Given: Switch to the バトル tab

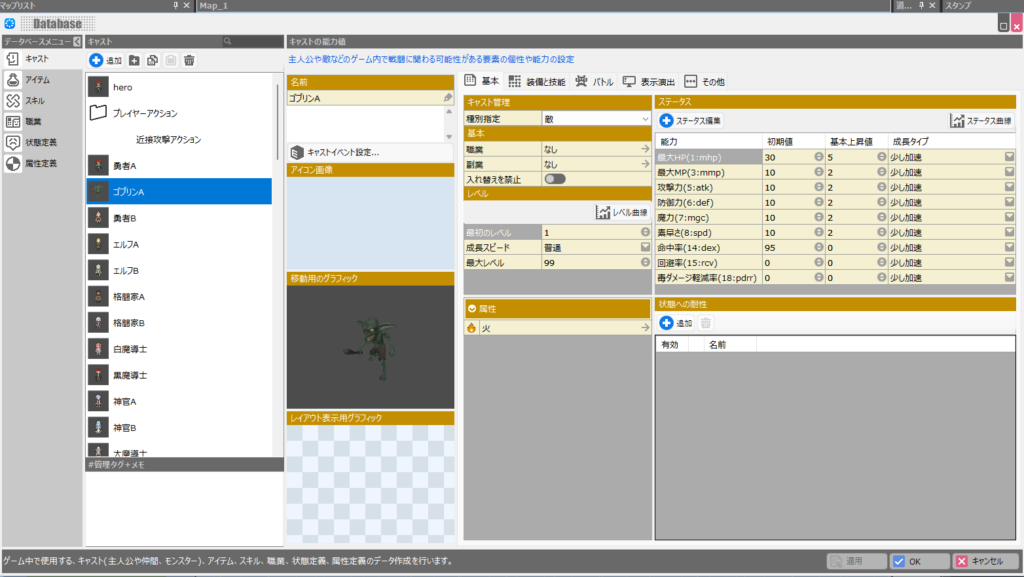Looking at the screenshot, I should [595, 82].
